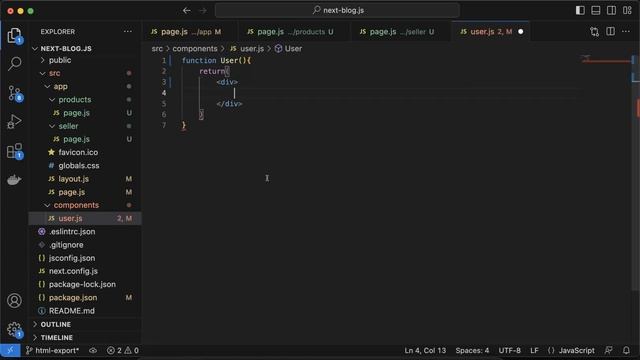Go forward with the navigation arrow
Viewport: 640px width, 360px height.
(203, 11)
